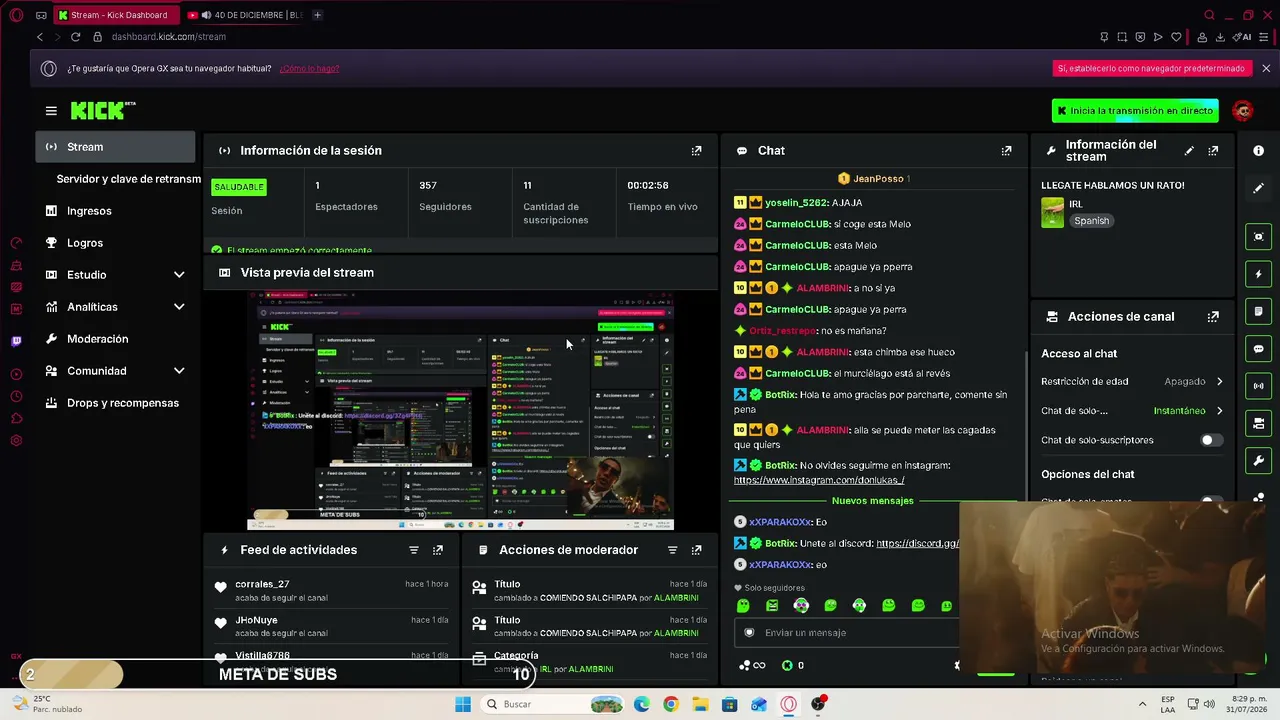Image resolution: width=1280 pixels, height=720 pixels.
Task: Open the Instagram link in chat
Action: (819, 481)
